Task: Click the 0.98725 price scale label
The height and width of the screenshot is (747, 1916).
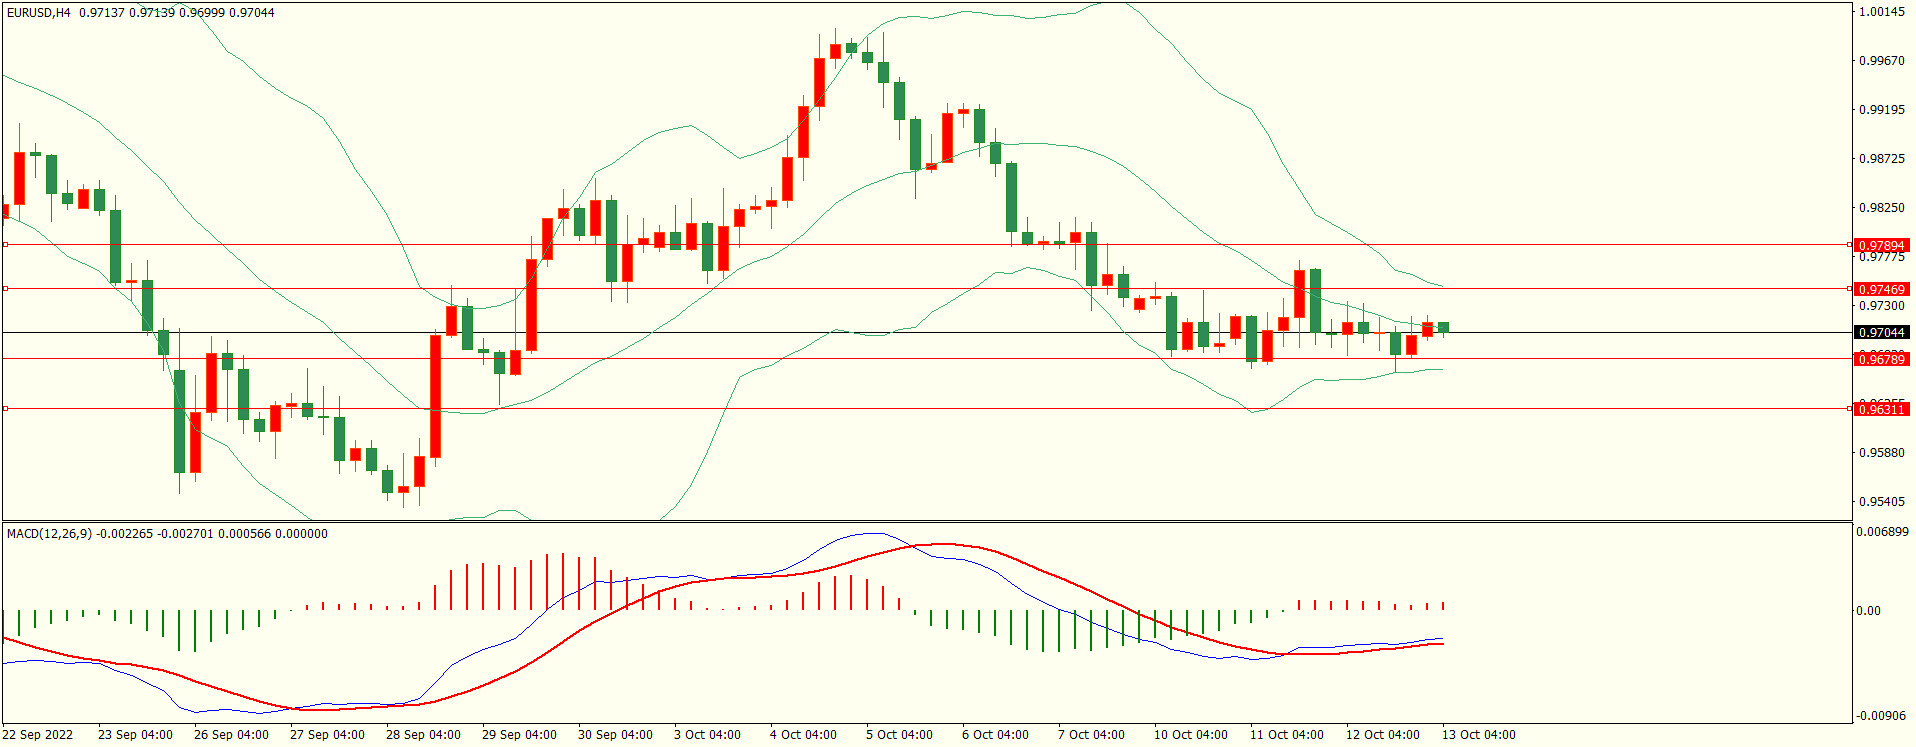Action: (1882, 159)
